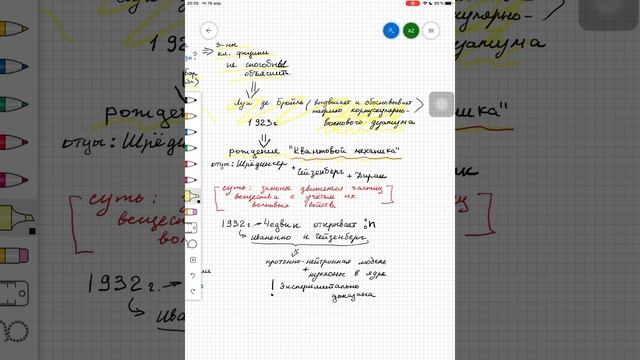Open the green "AZ" participant avatar

pyautogui.click(x=411, y=31)
